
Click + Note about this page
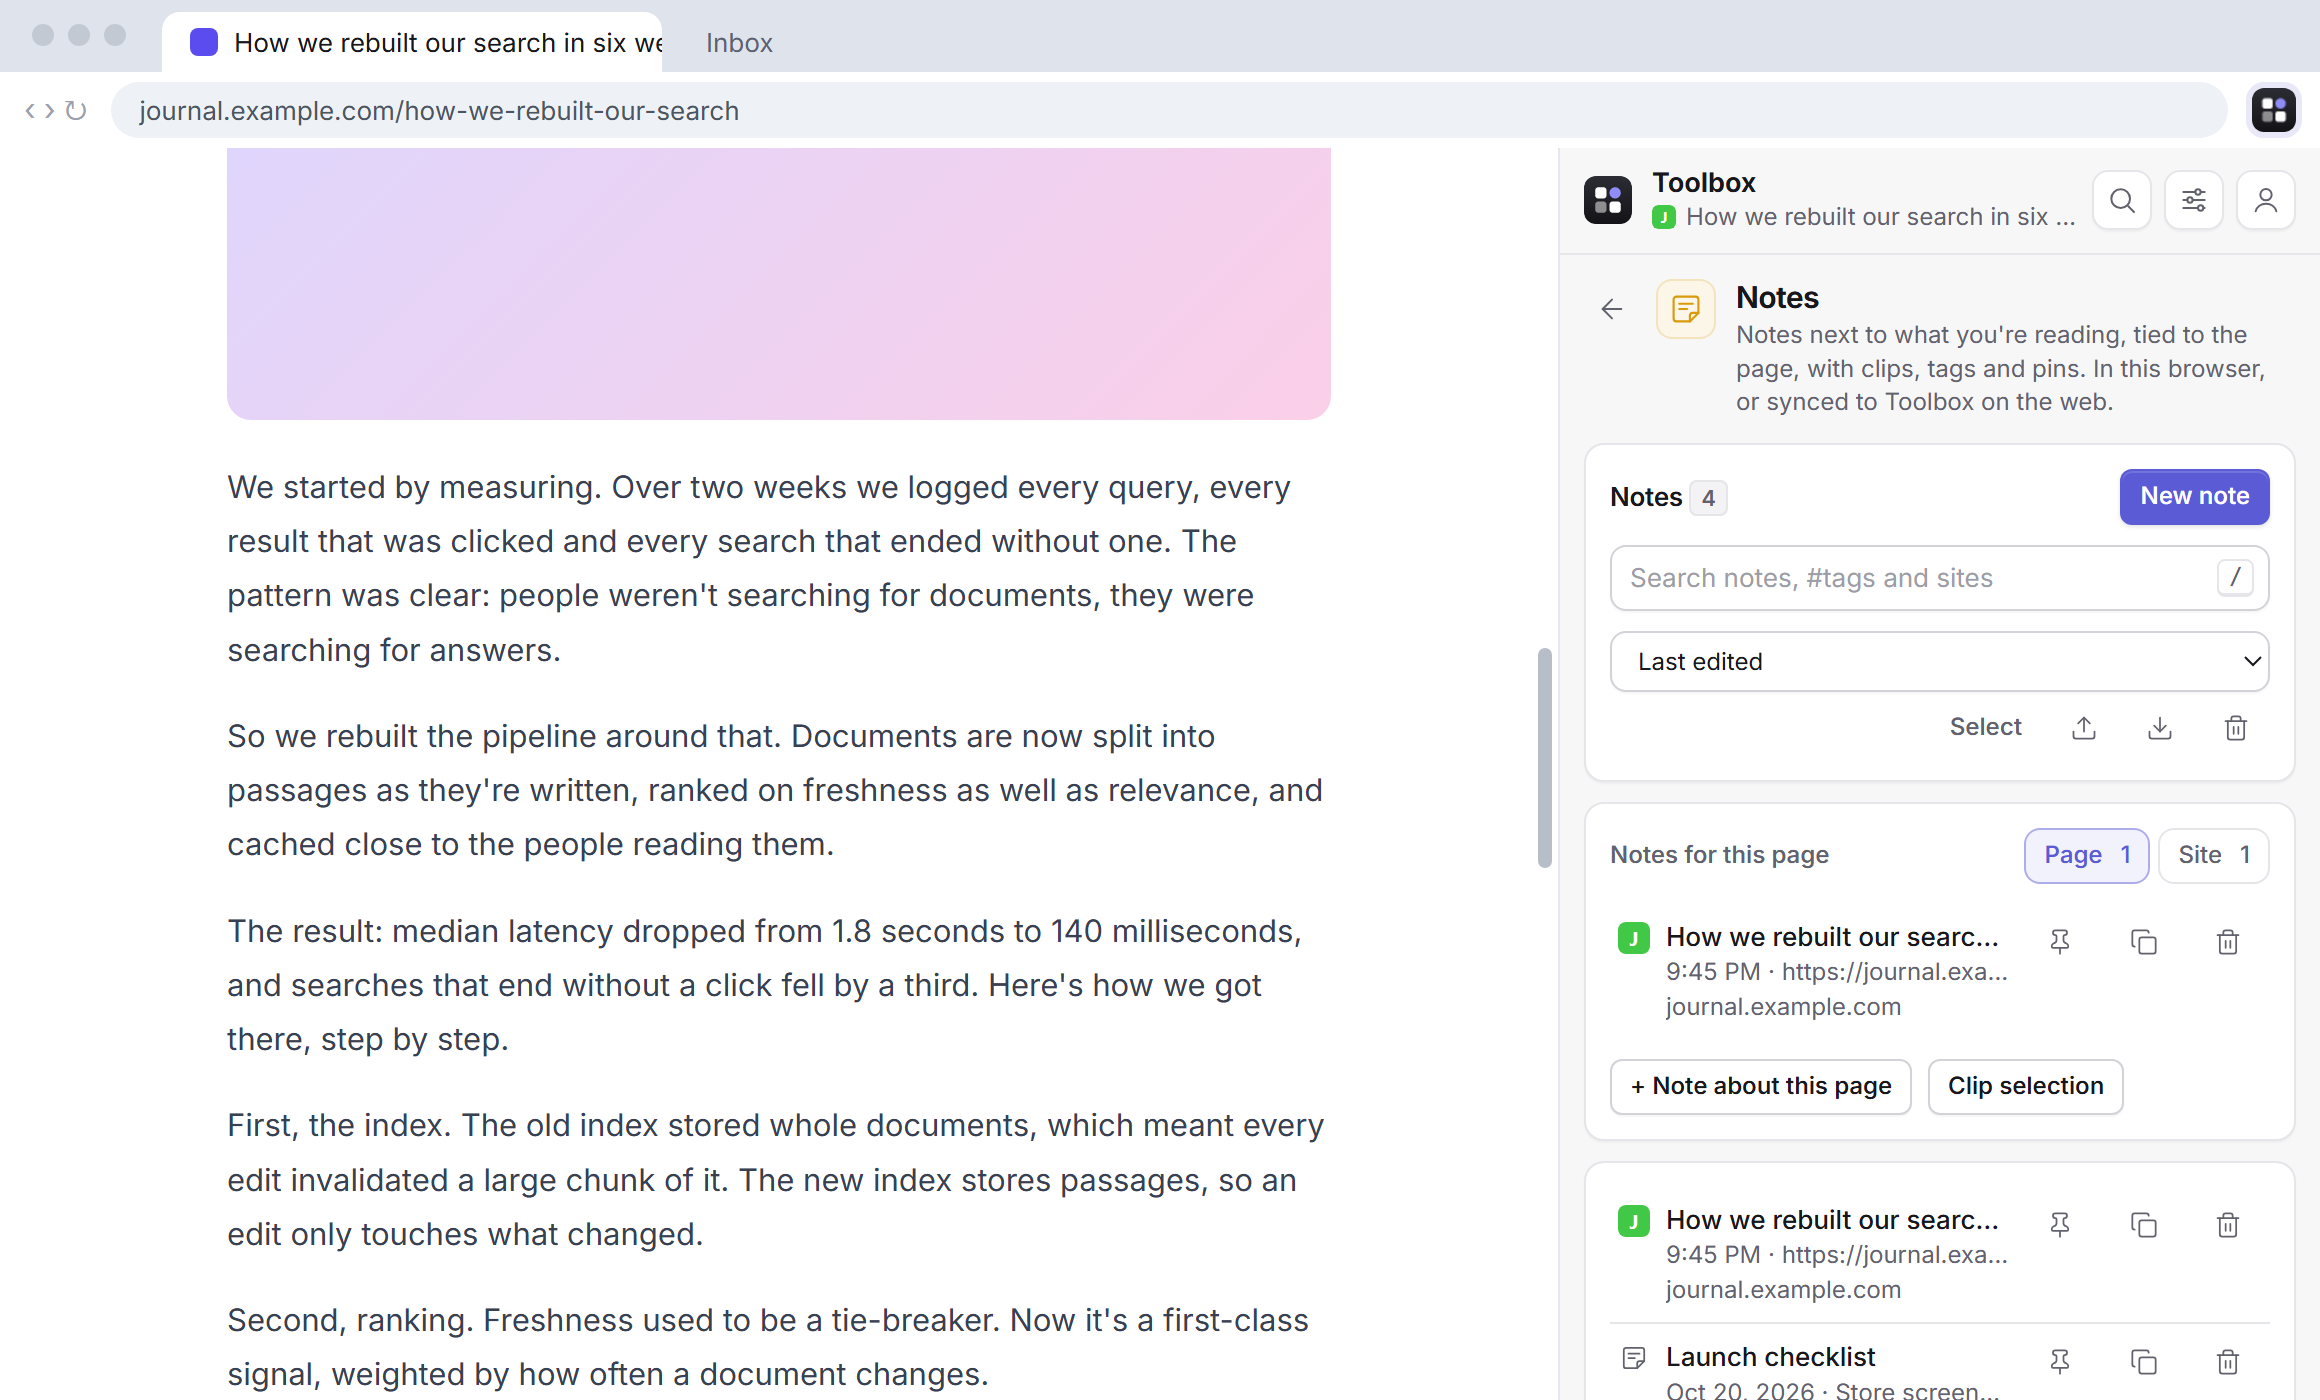click(1760, 1086)
